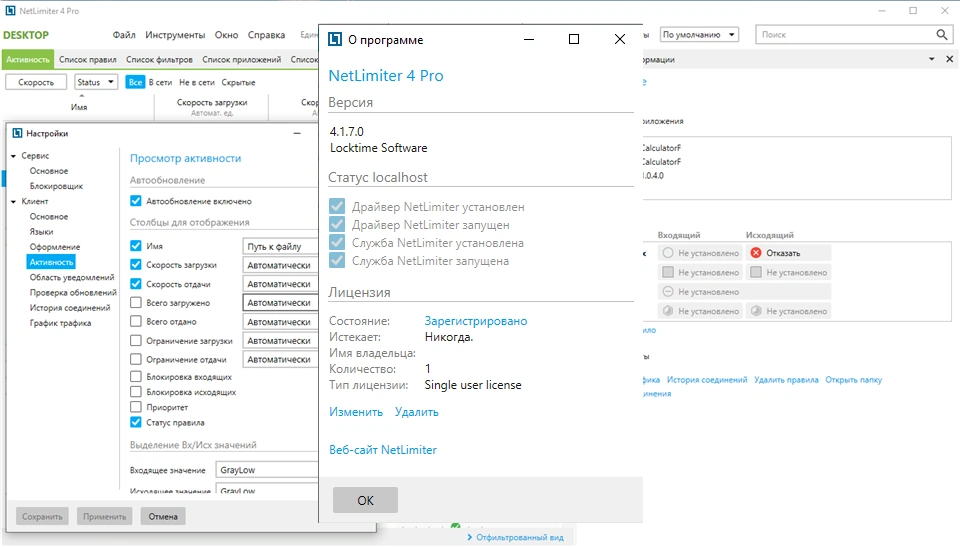Switch to Список фильтров tab
Image resolution: width=960 pixels, height=547 pixels.
click(x=159, y=59)
